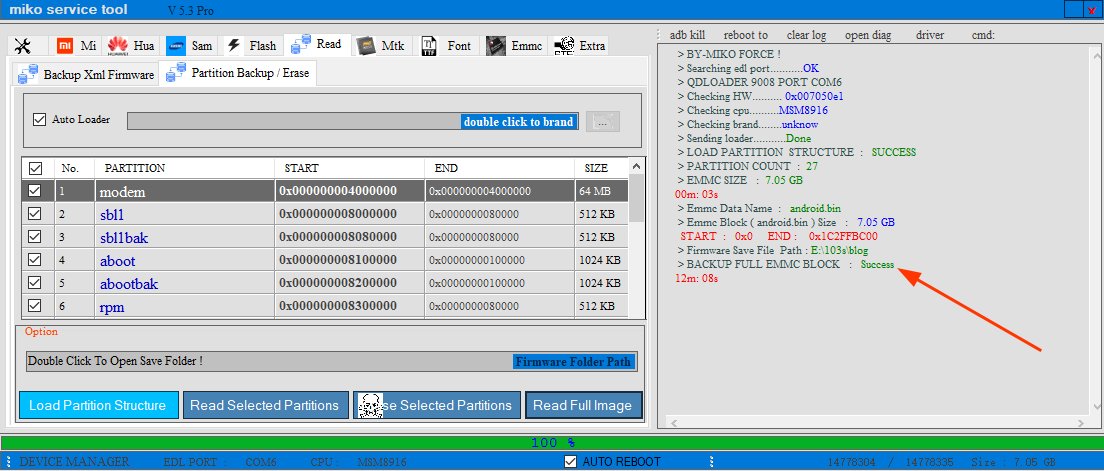Click Read Selected Partitions button
This screenshot has width=1104, height=471.
[265, 406]
